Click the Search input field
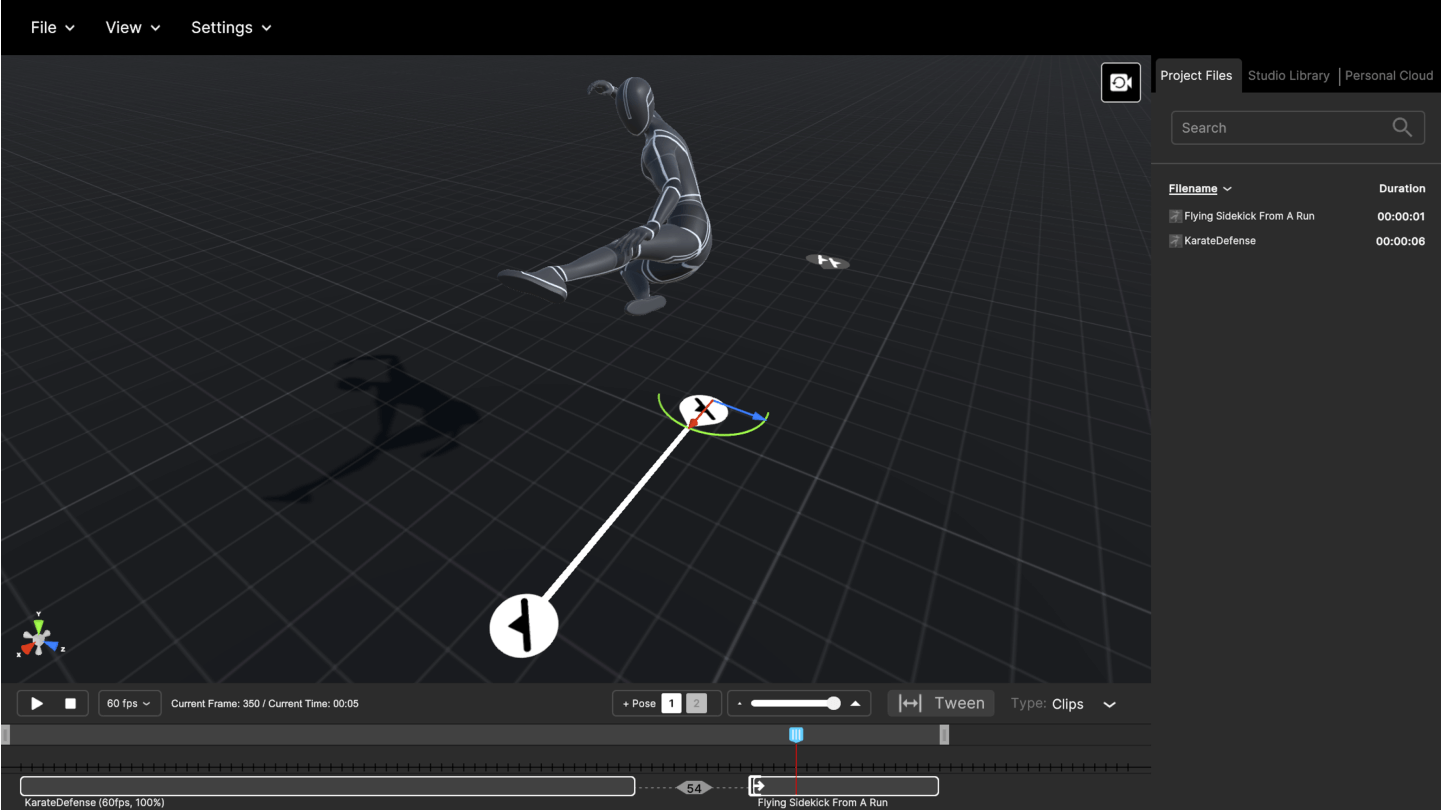This screenshot has height=810, width=1441. (1280, 127)
